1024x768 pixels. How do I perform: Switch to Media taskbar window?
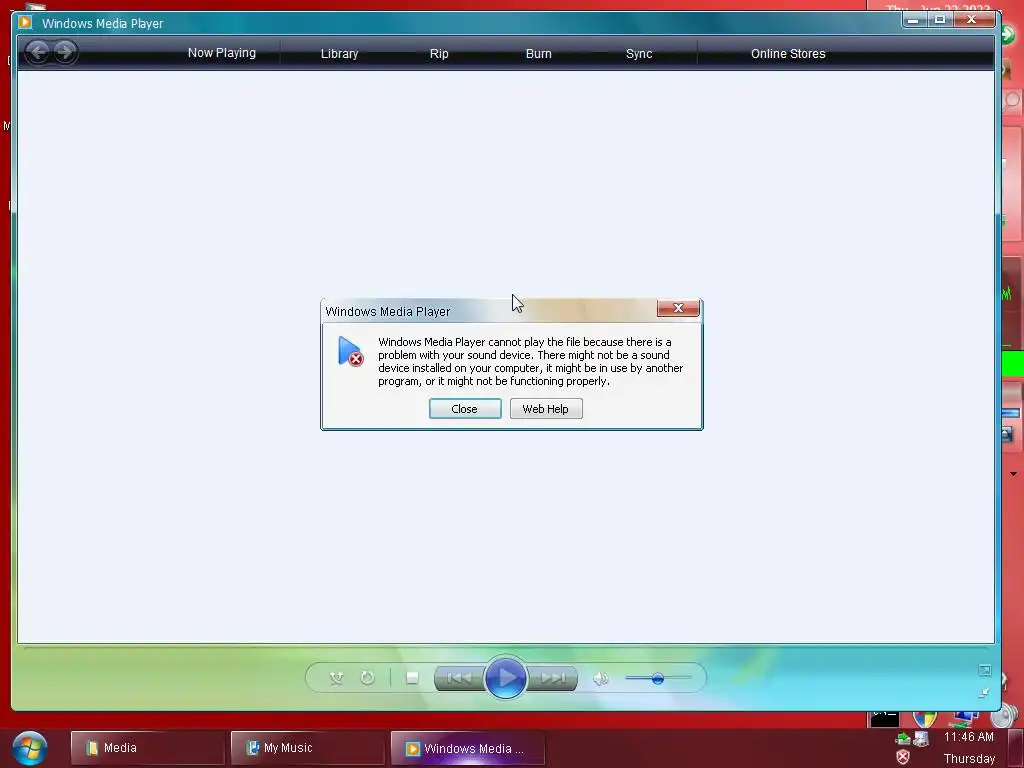pyautogui.click(x=147, y=748)
